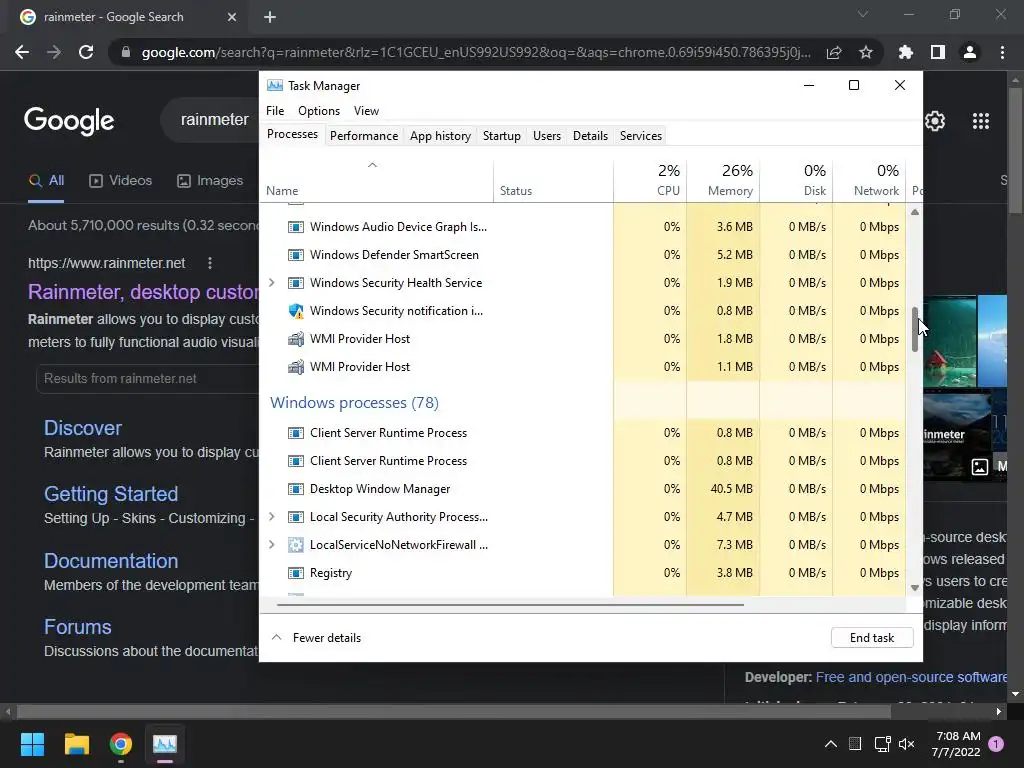This screenshot has width=1024, height=768.
Task: Switch to the Performance tab
Action: coord(364,136)
